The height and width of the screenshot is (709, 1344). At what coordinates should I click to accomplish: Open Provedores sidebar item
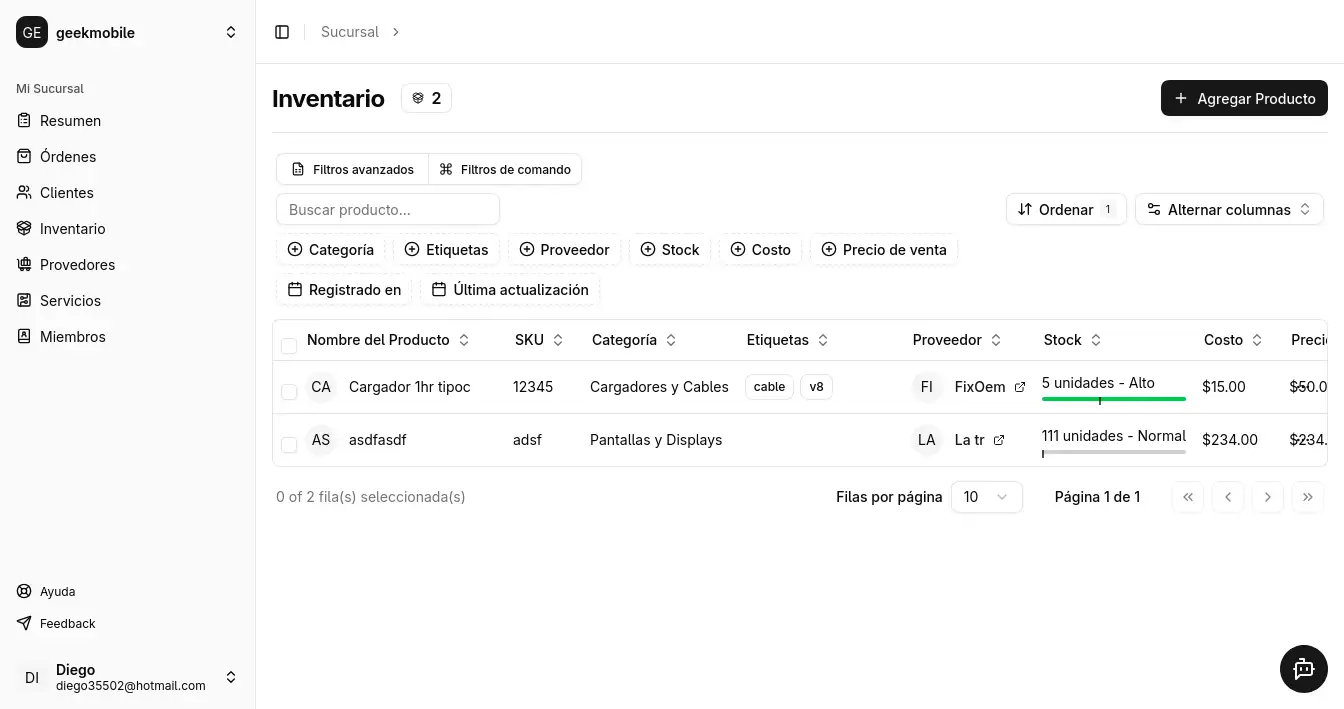77,265
